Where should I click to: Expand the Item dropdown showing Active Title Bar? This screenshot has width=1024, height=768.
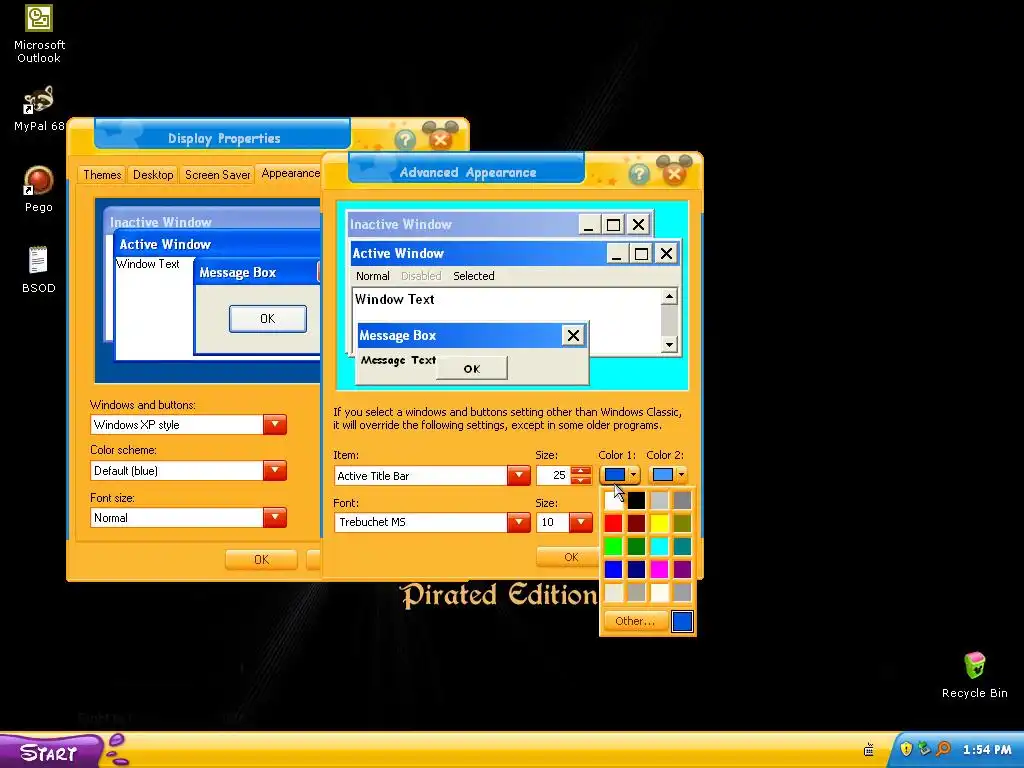pyautogui.click(x=519, y=475)
